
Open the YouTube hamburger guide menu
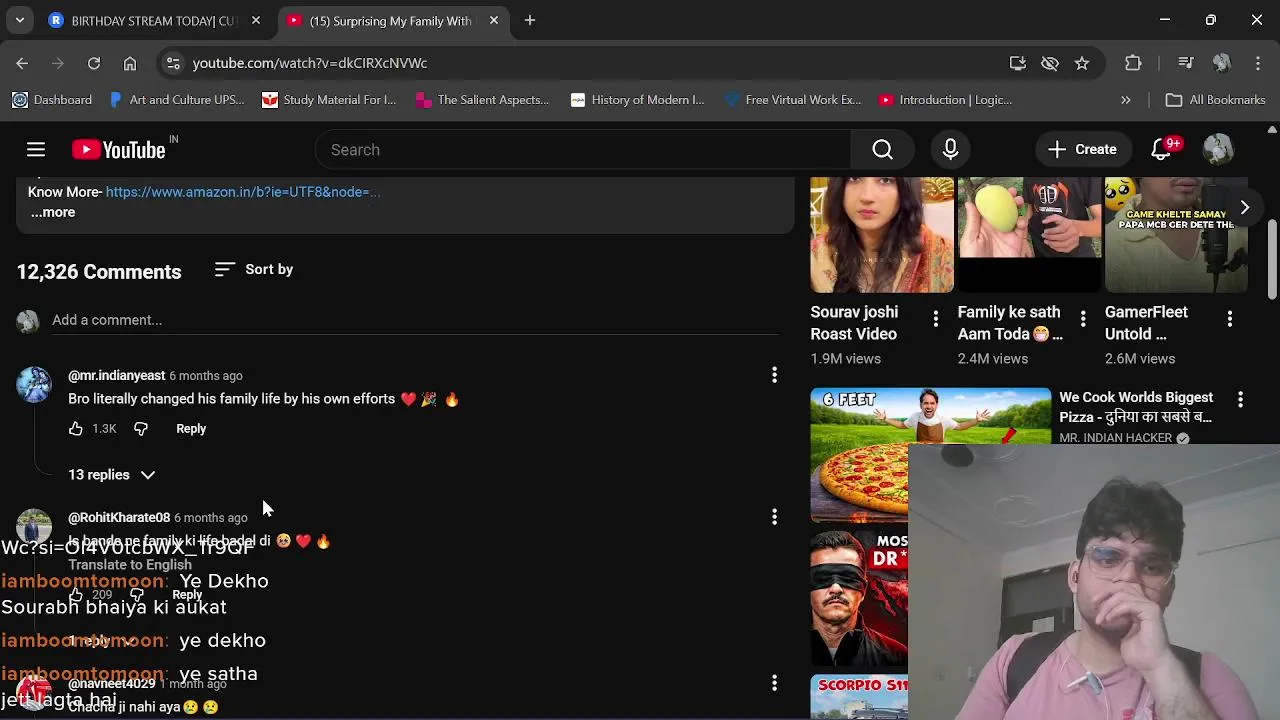[36, 150]
